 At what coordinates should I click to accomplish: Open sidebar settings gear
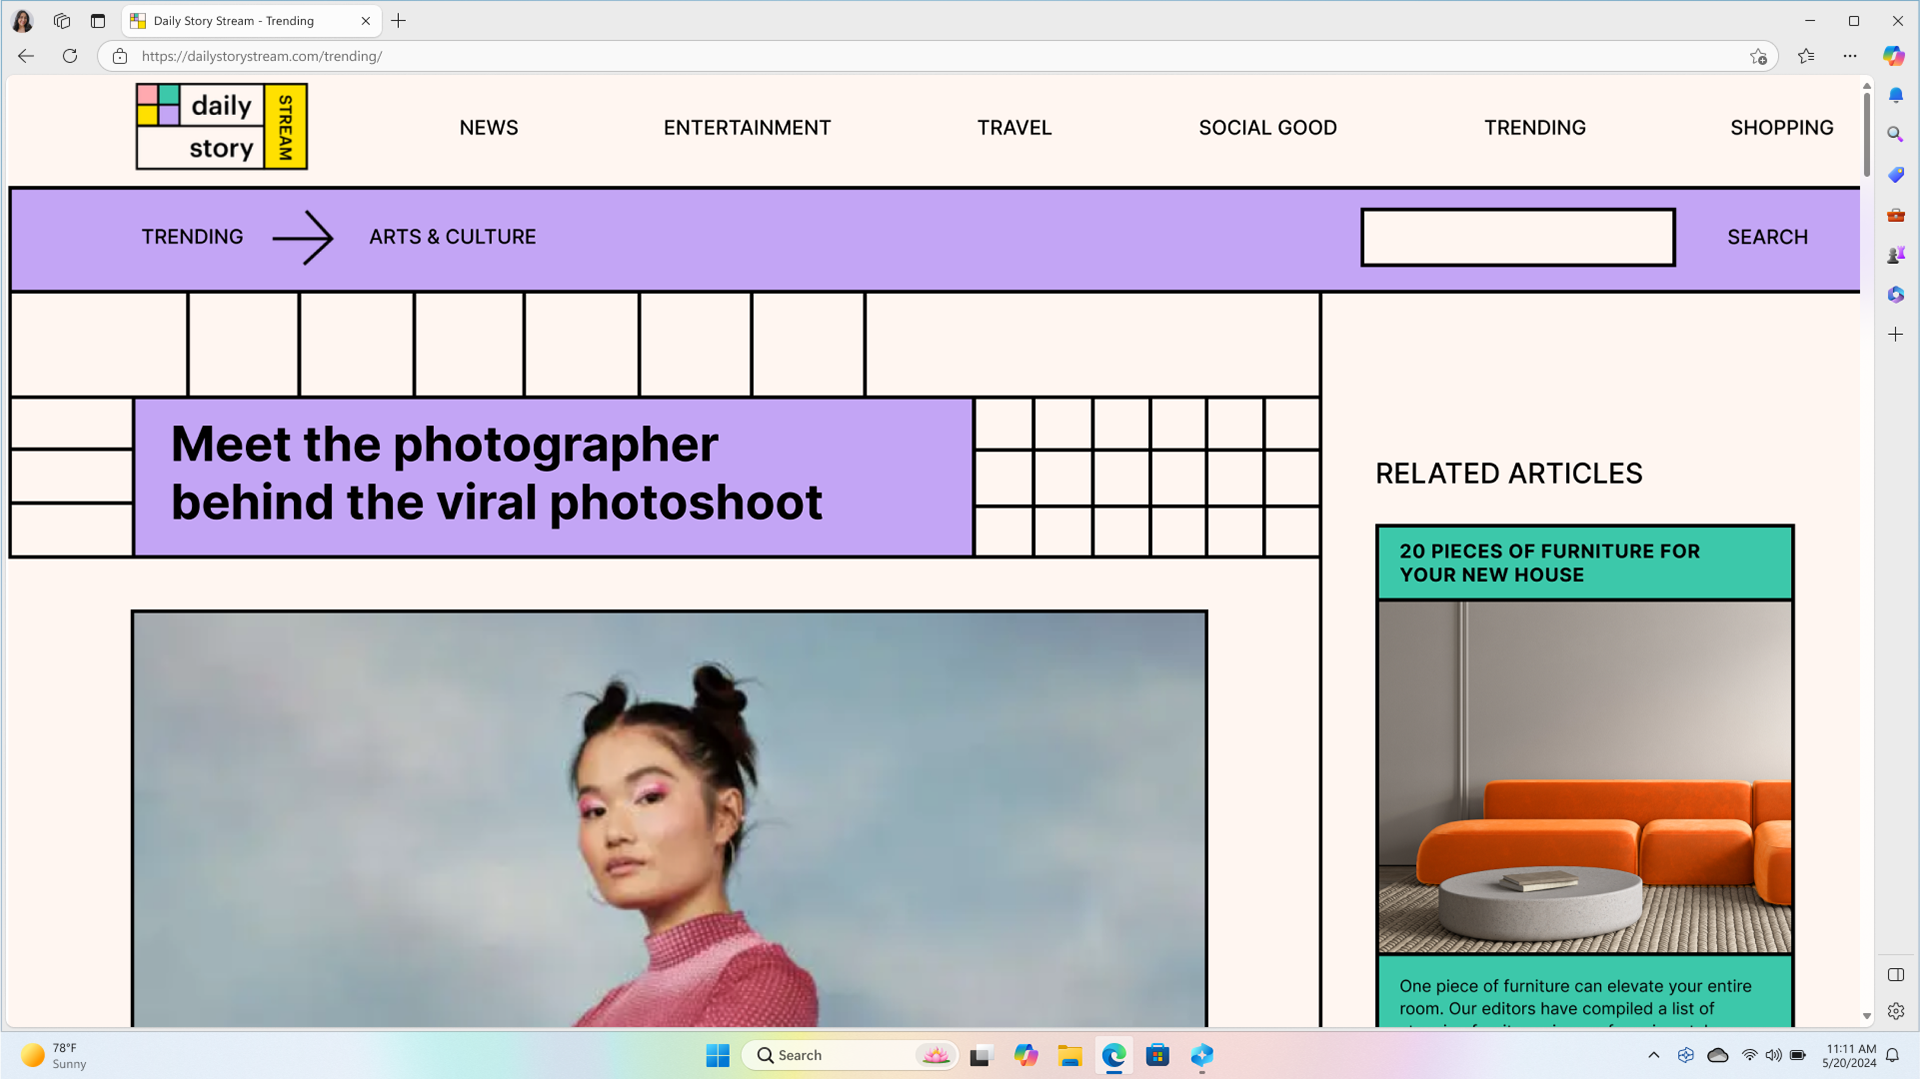[1896, 1012]
